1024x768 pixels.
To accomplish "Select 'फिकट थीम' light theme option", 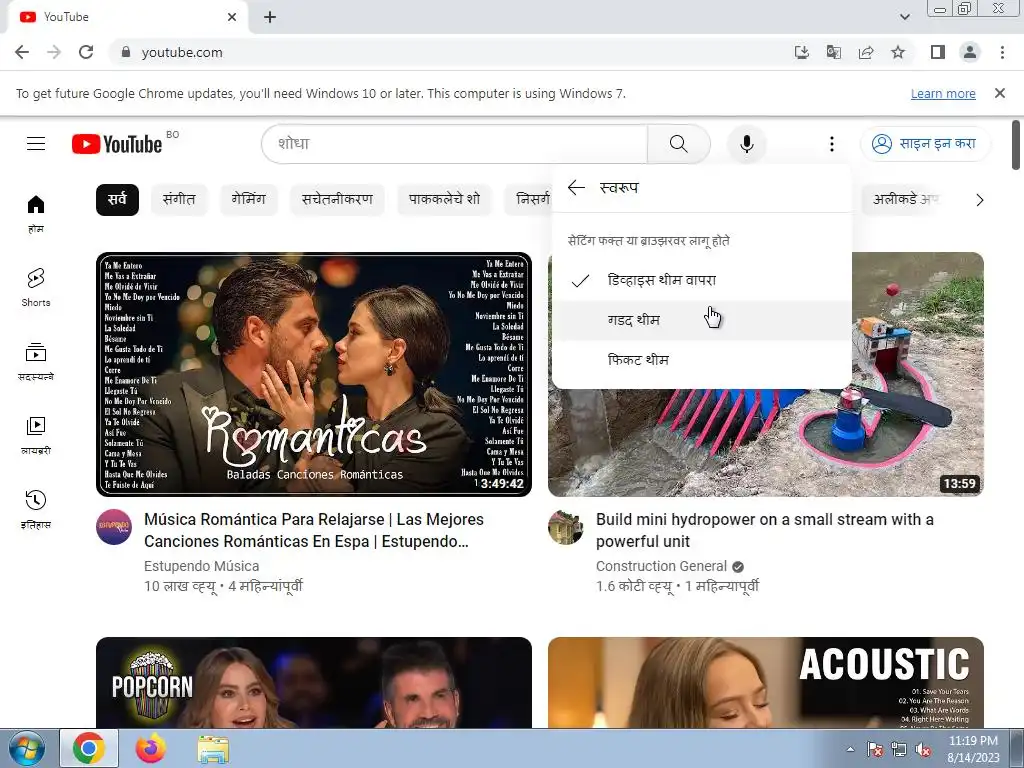I will [702, 360].
